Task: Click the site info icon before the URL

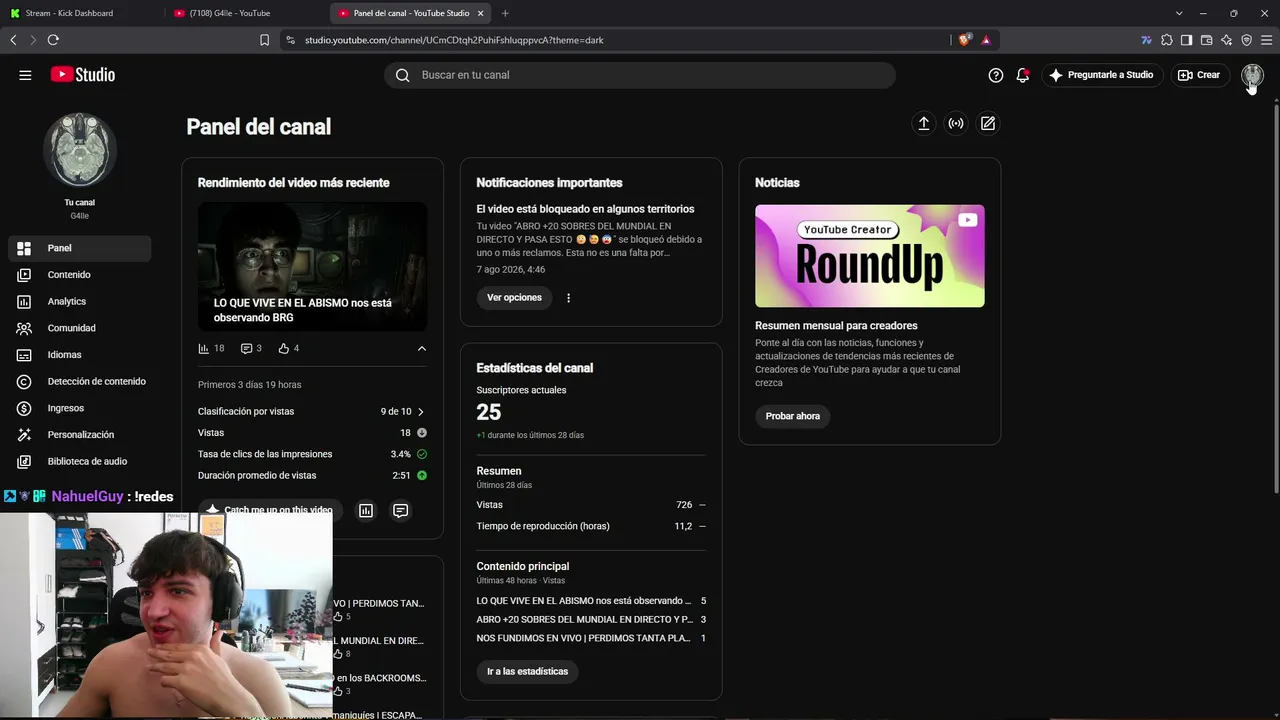Action: pyautogui.click(x=290, y=40)
